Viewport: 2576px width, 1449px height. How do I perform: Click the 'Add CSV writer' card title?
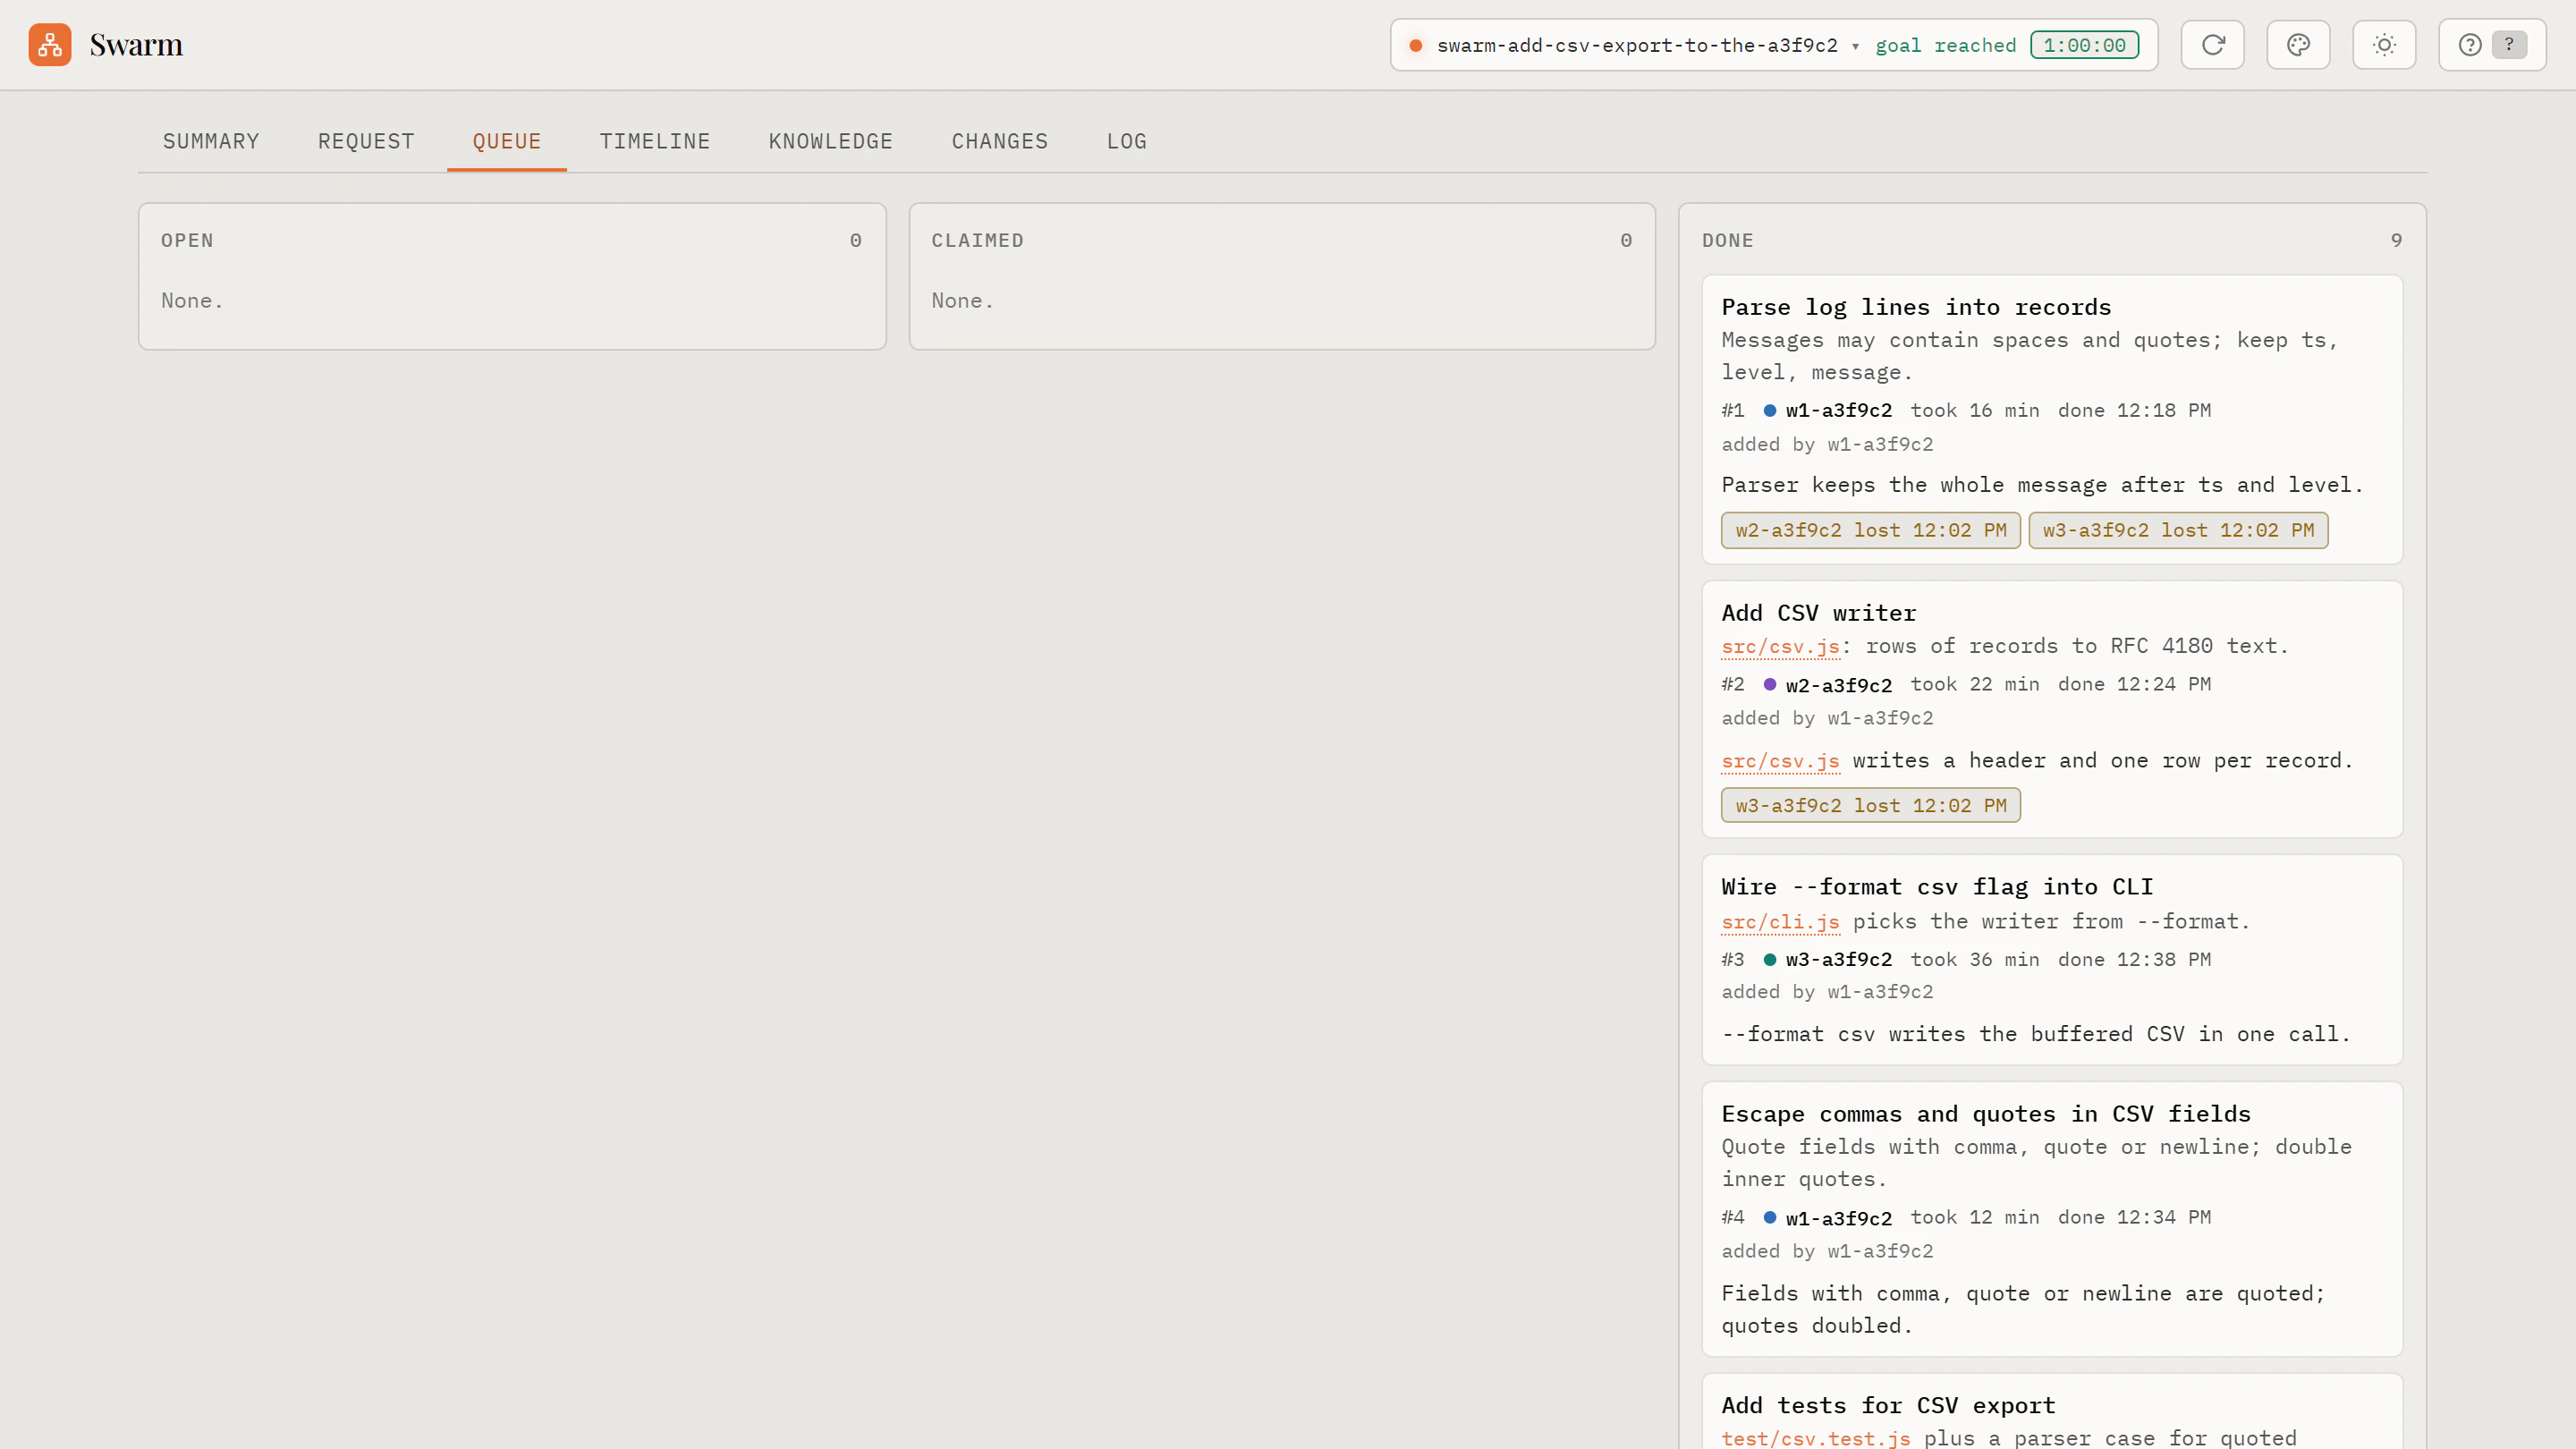pyautogui.click(x=1818, y=613)
